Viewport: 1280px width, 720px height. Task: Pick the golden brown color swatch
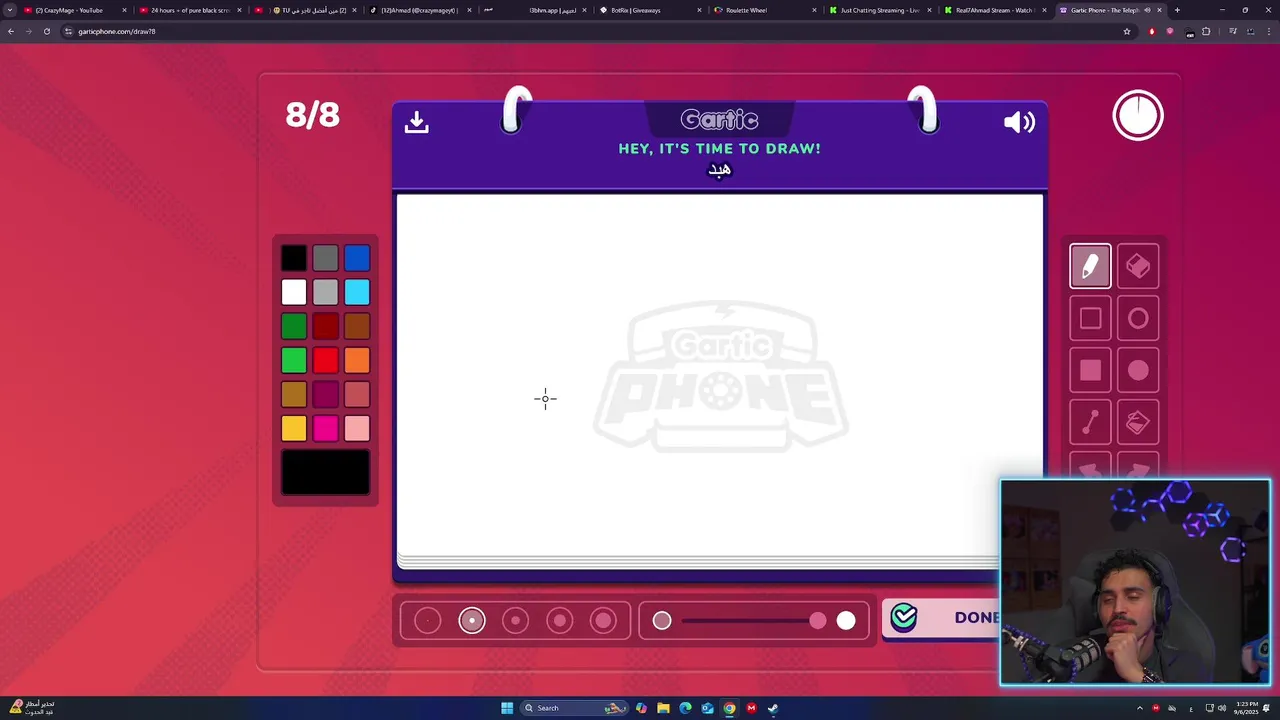pos(294,394)
